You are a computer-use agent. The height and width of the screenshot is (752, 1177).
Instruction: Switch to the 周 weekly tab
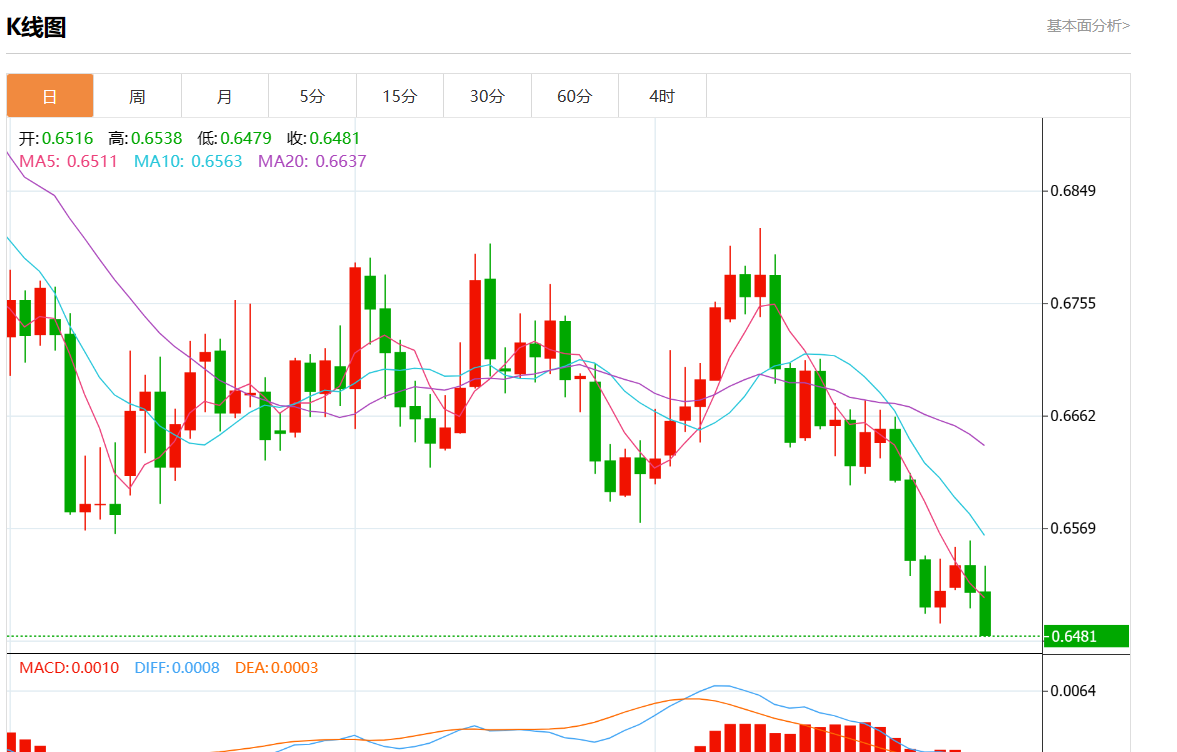[x=137, y=96]
